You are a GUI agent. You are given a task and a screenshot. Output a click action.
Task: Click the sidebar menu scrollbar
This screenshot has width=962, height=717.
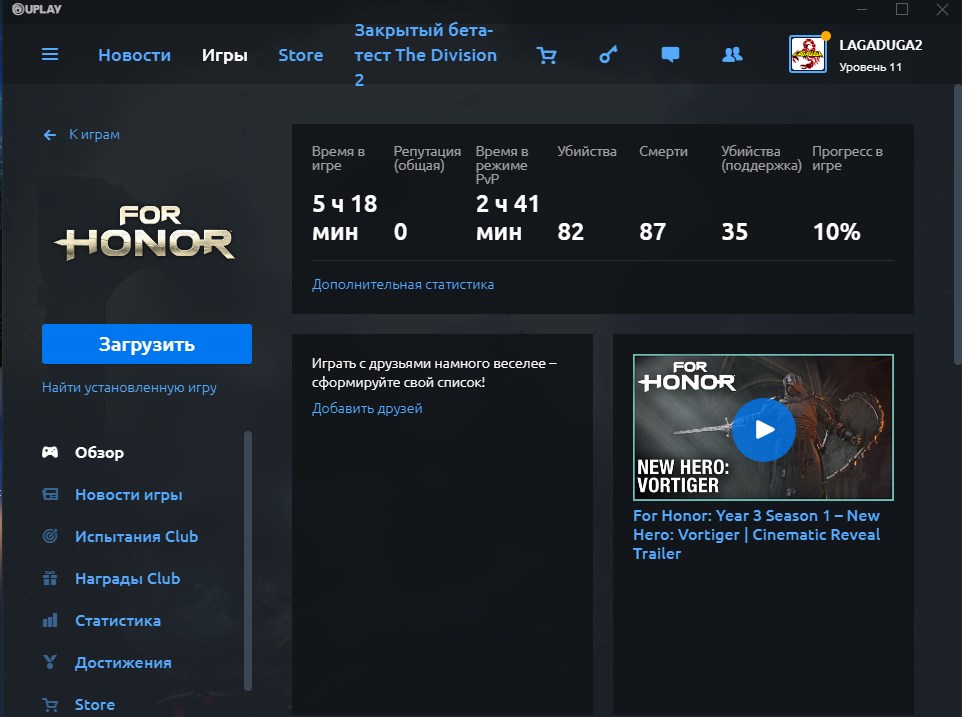[x=248, y=561]
